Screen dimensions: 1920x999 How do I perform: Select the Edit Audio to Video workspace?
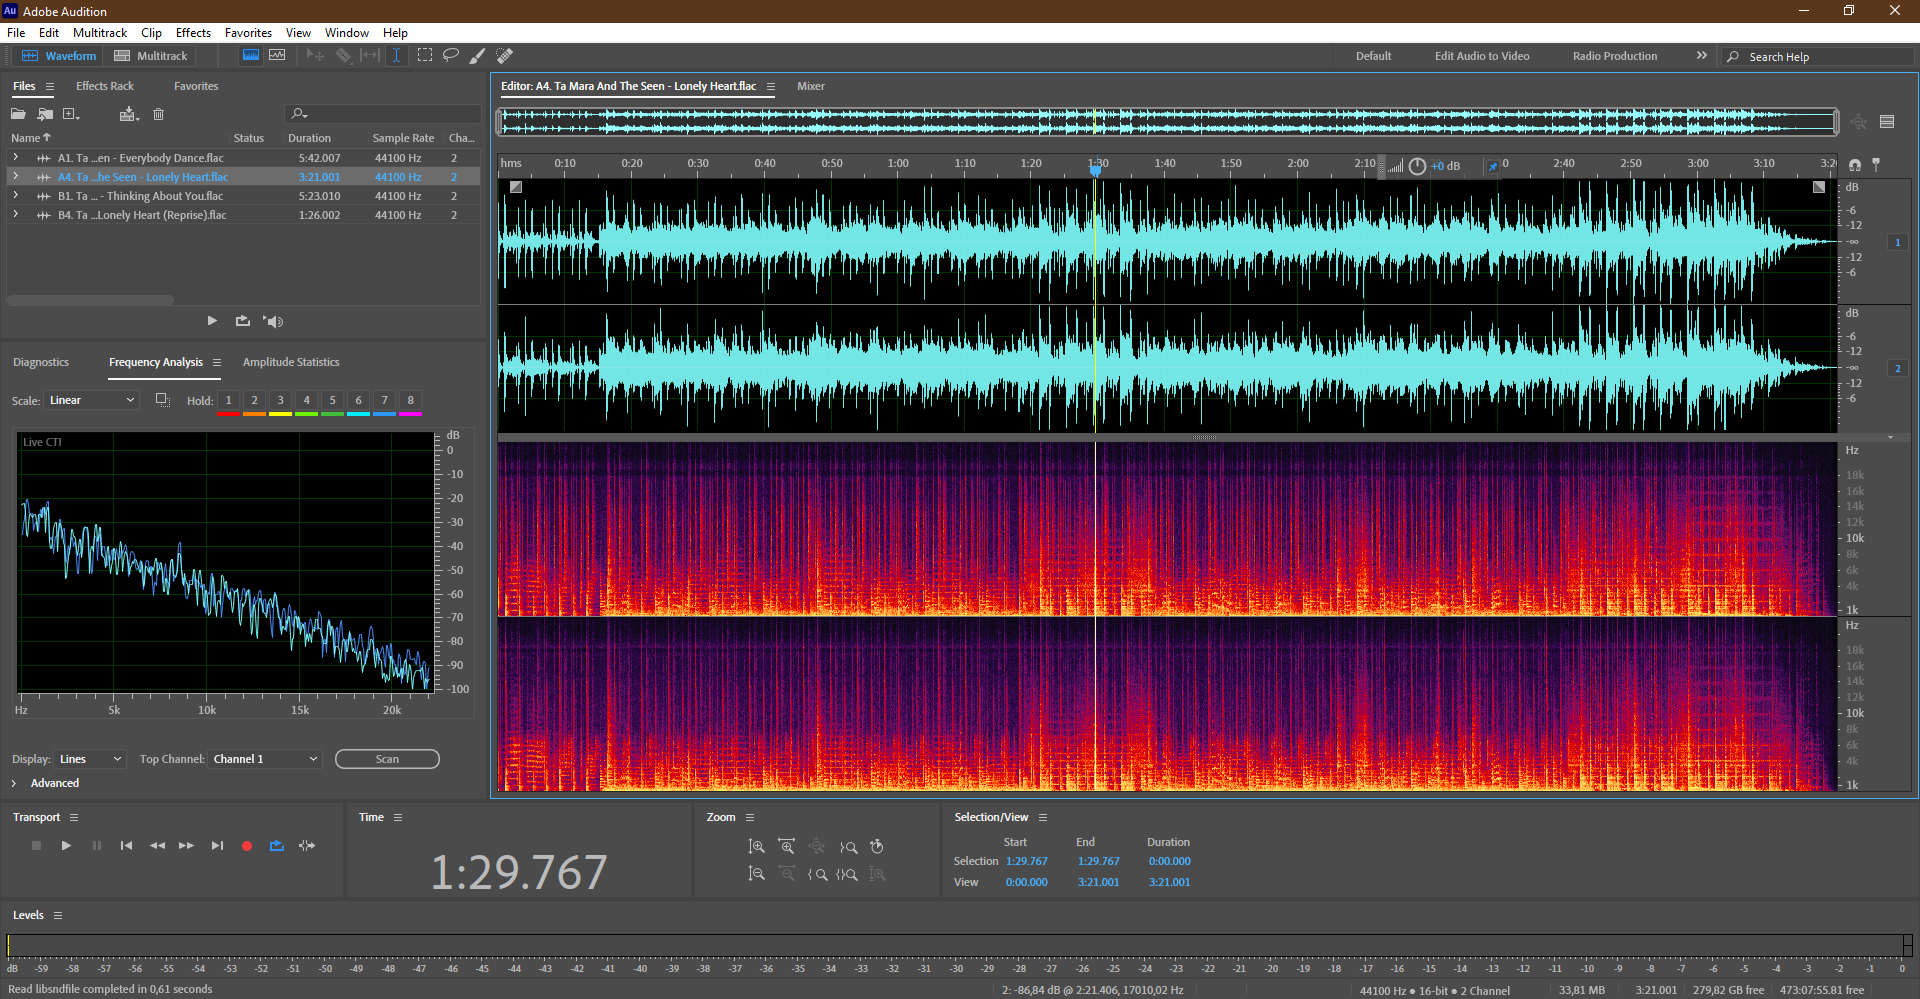coord(1482,56)
